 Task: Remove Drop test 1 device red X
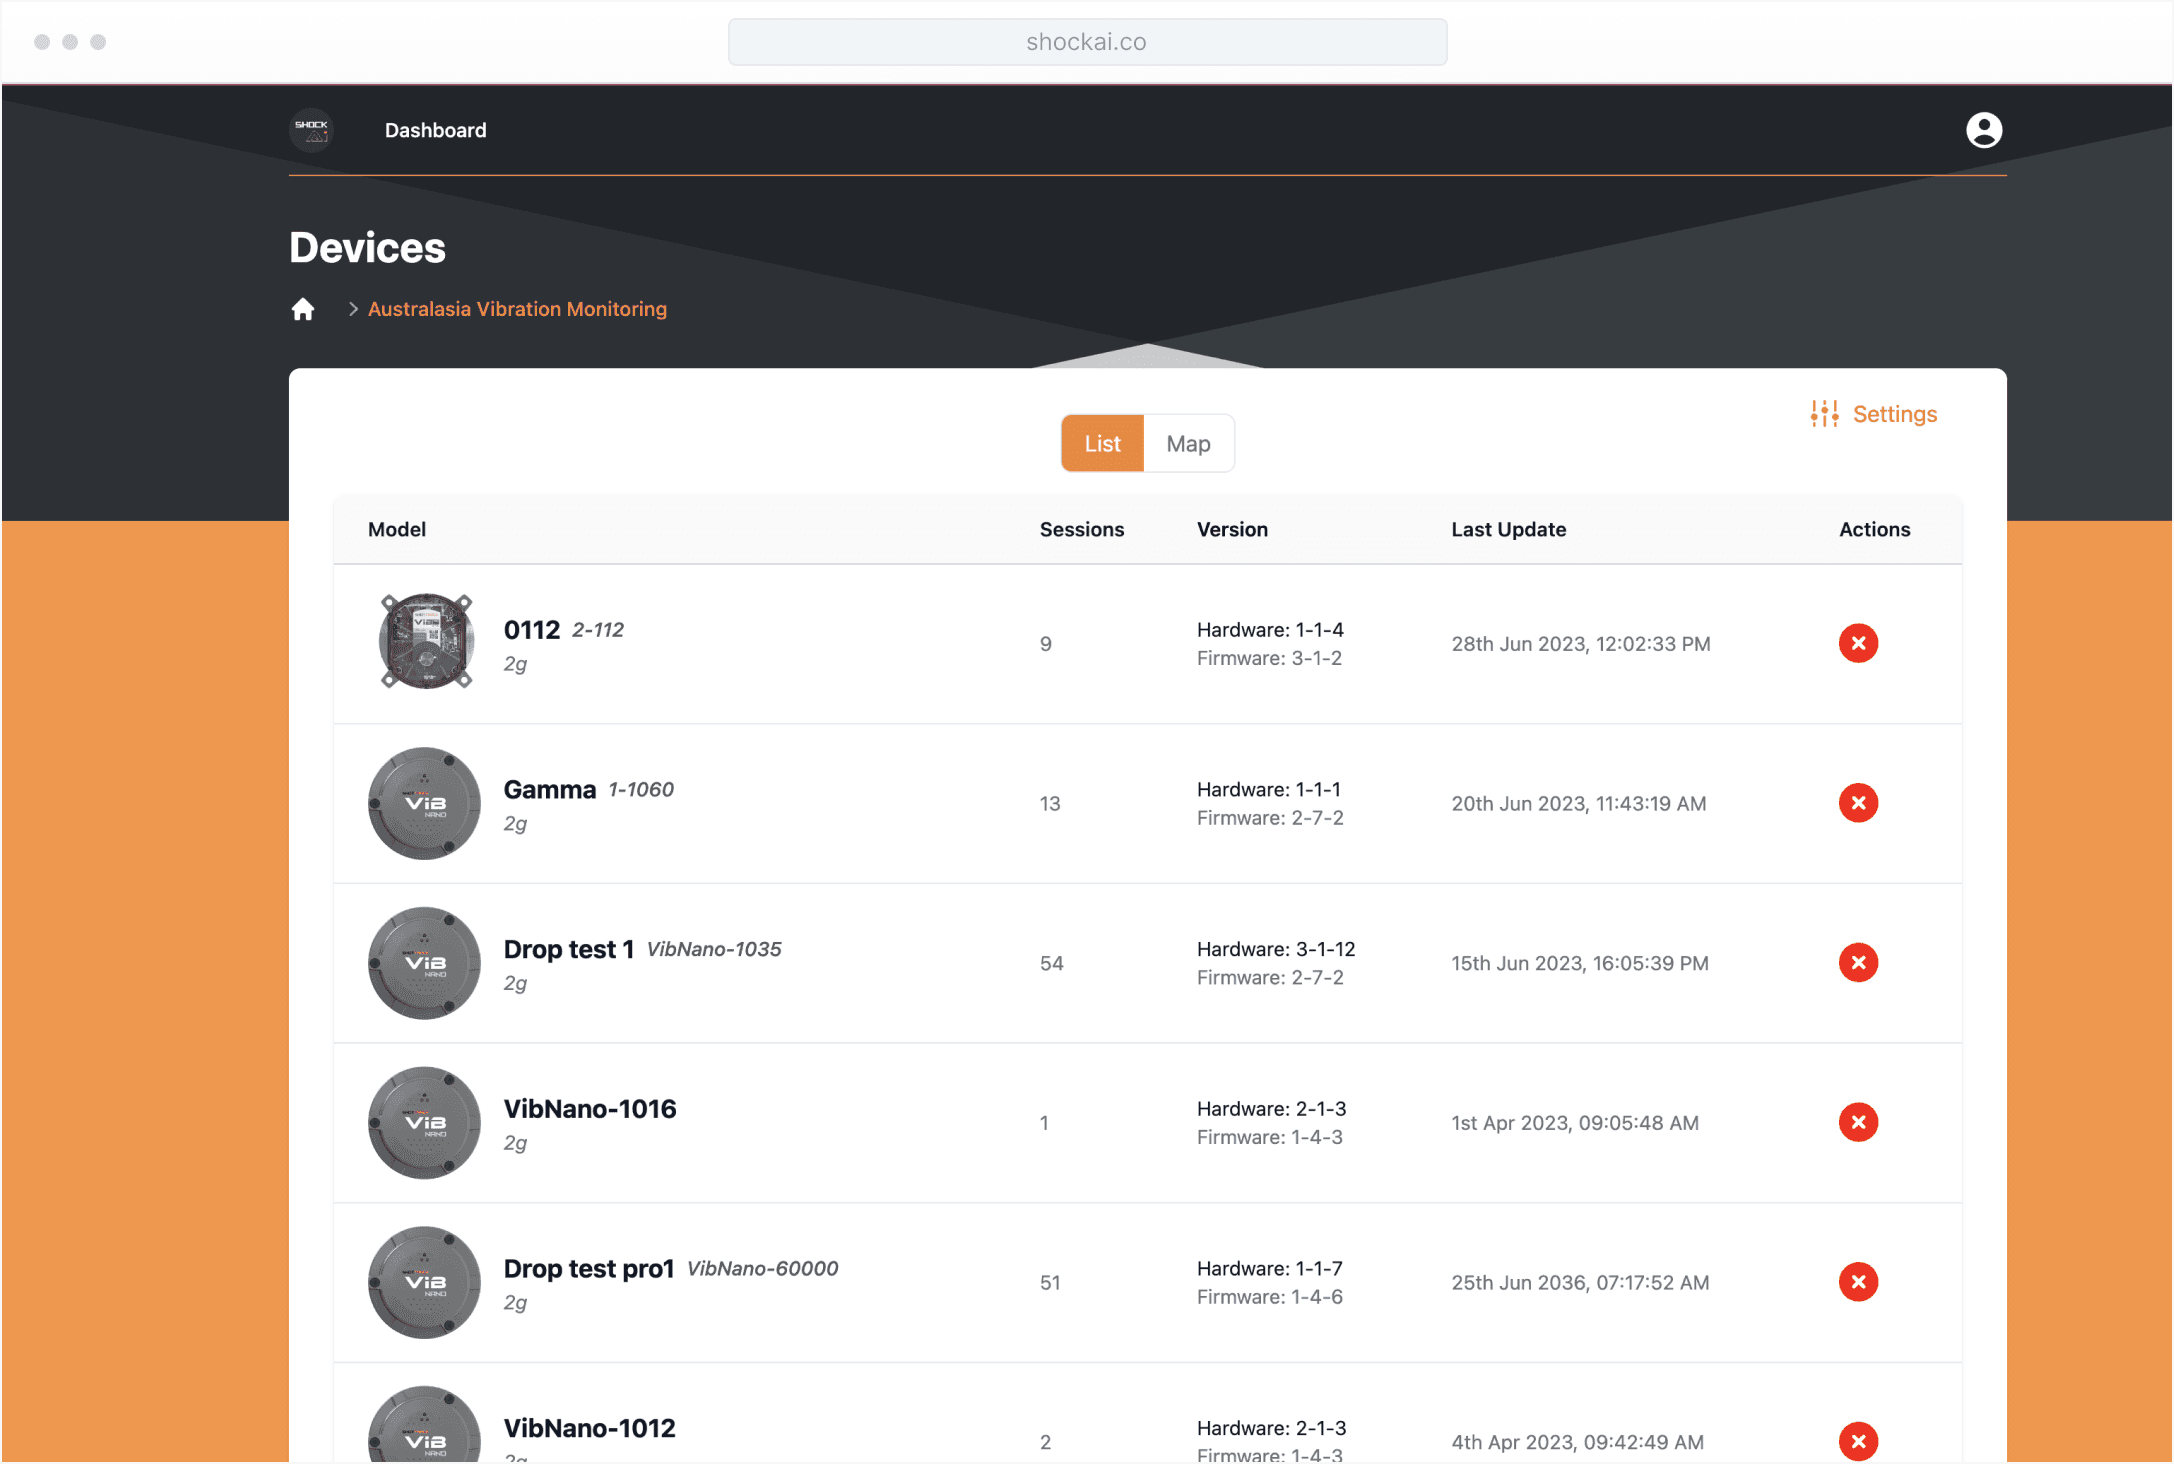tap(1858, 963)
